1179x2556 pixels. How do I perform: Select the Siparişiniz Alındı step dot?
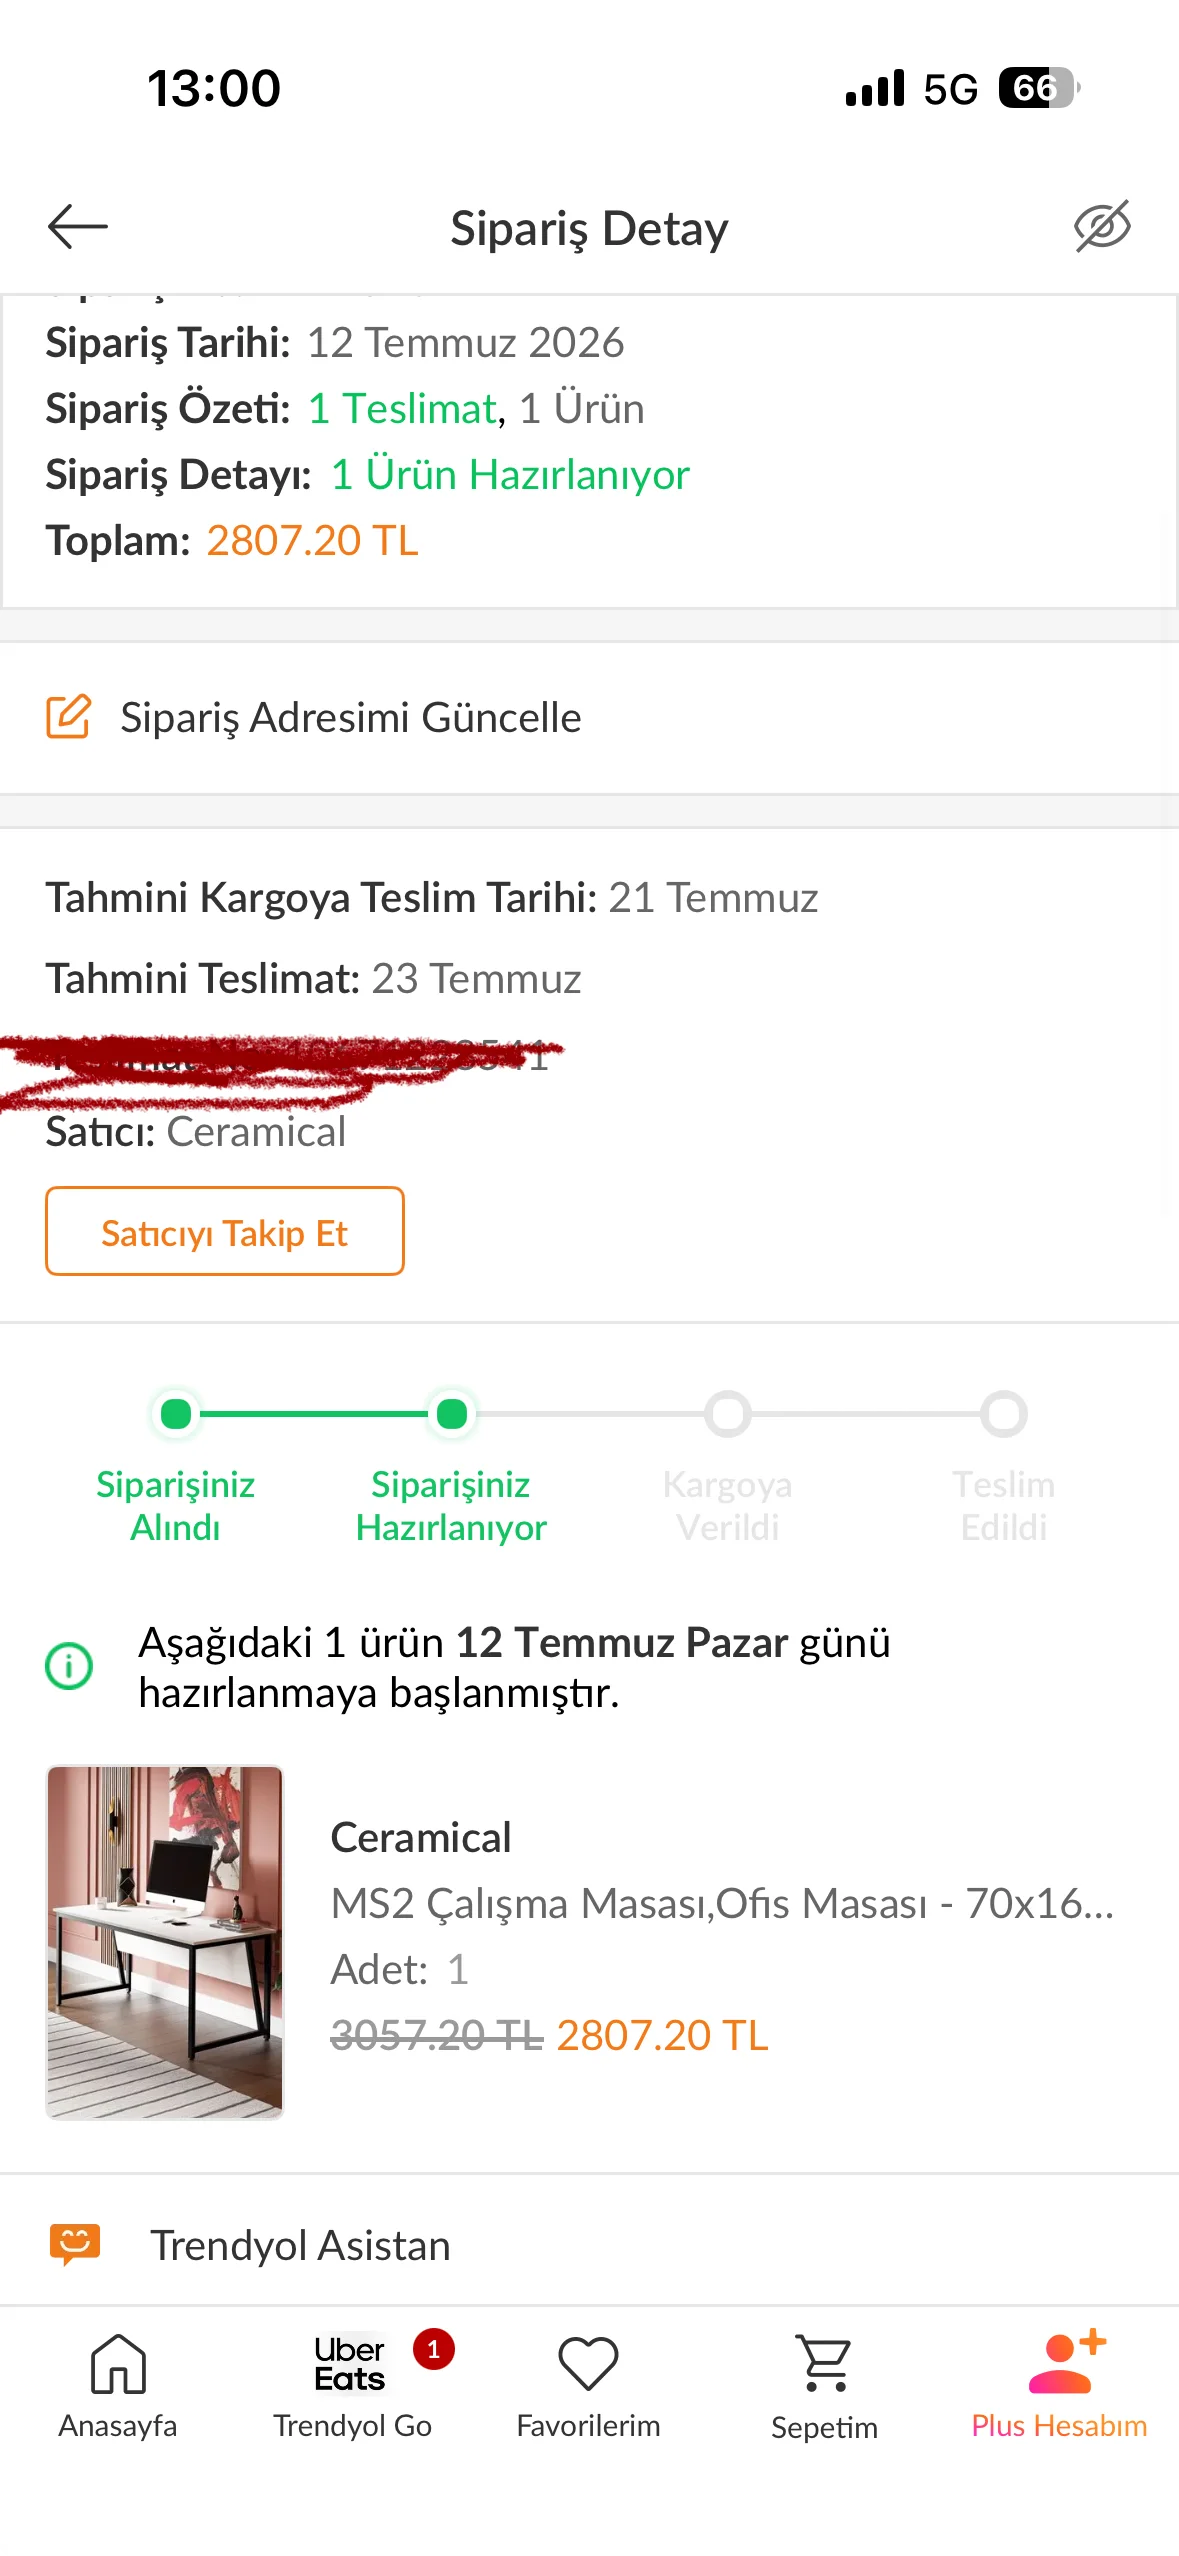pos(176,1414)
